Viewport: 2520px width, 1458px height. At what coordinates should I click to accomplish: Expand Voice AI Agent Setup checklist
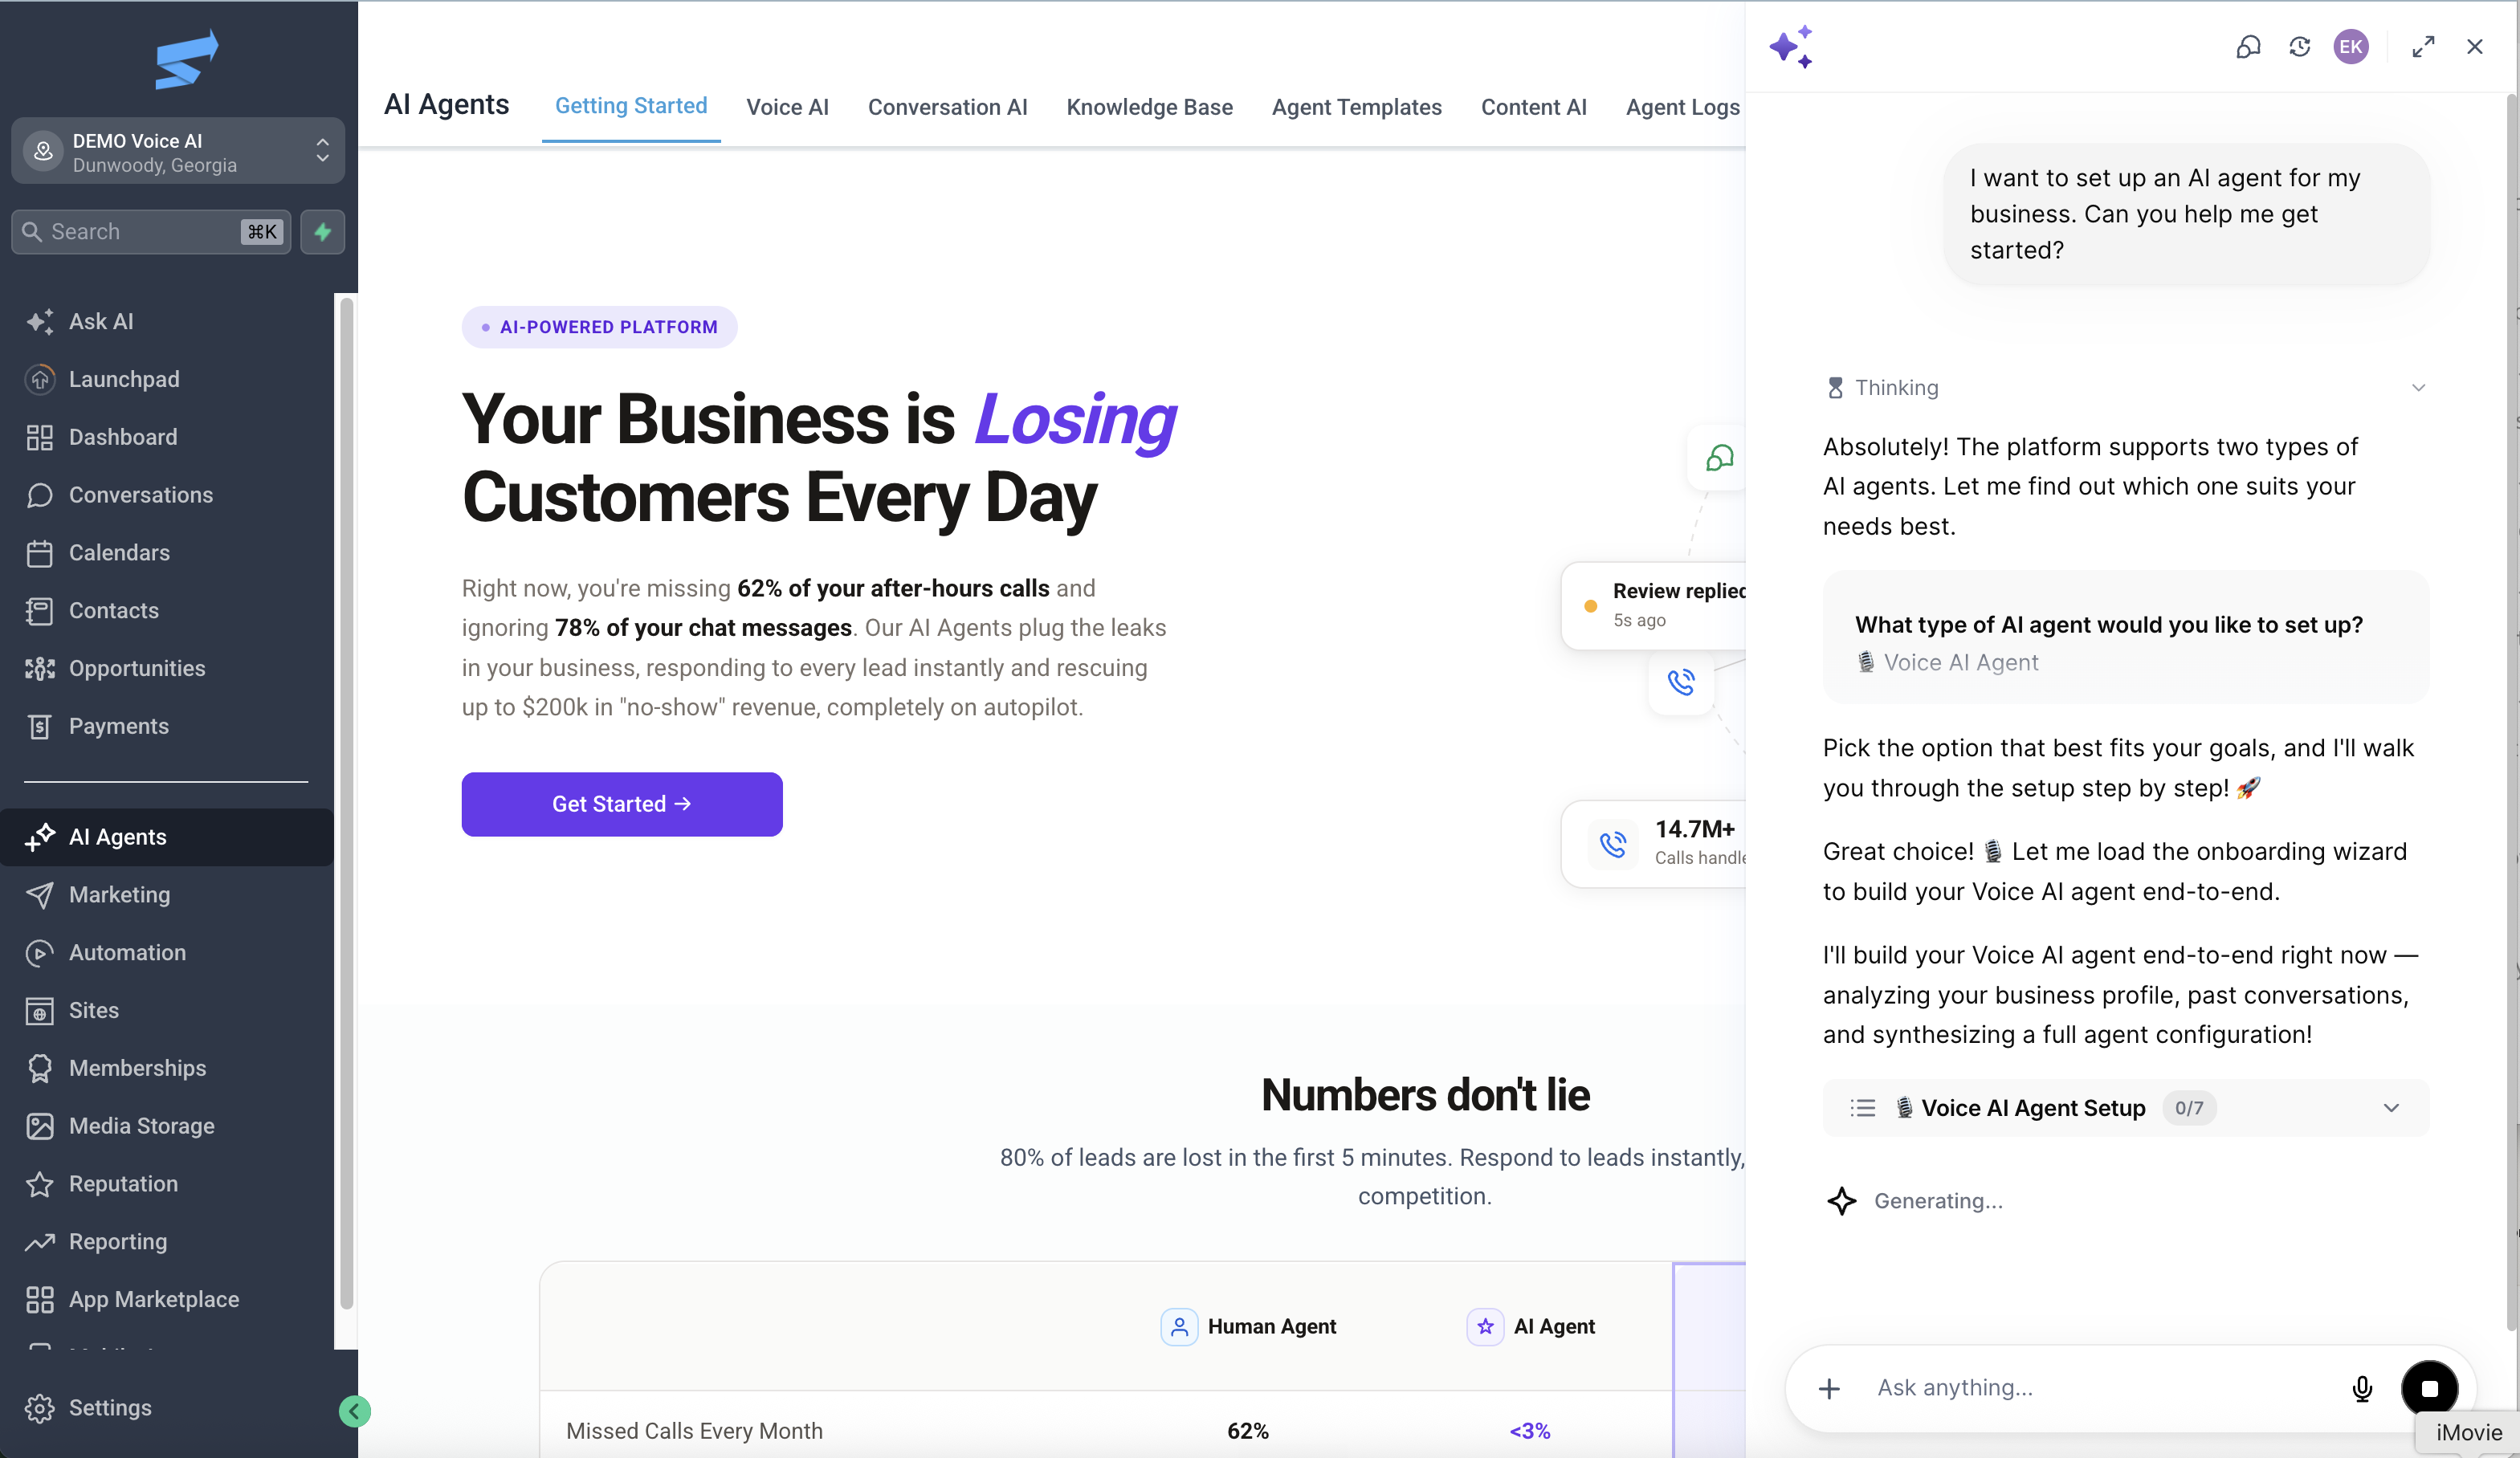2390,1108
